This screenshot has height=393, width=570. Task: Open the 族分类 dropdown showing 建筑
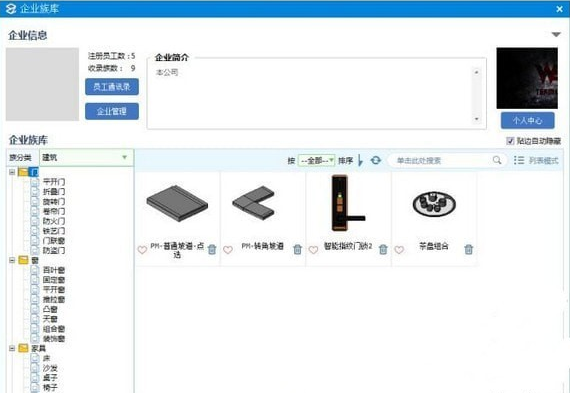86,157
